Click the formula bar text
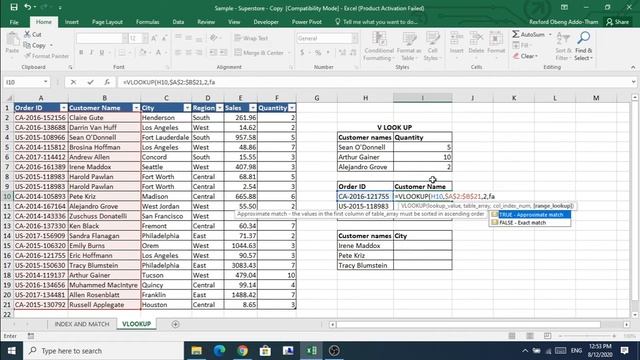This screenshot has width=640, height=360. click(x=169, y=82)
